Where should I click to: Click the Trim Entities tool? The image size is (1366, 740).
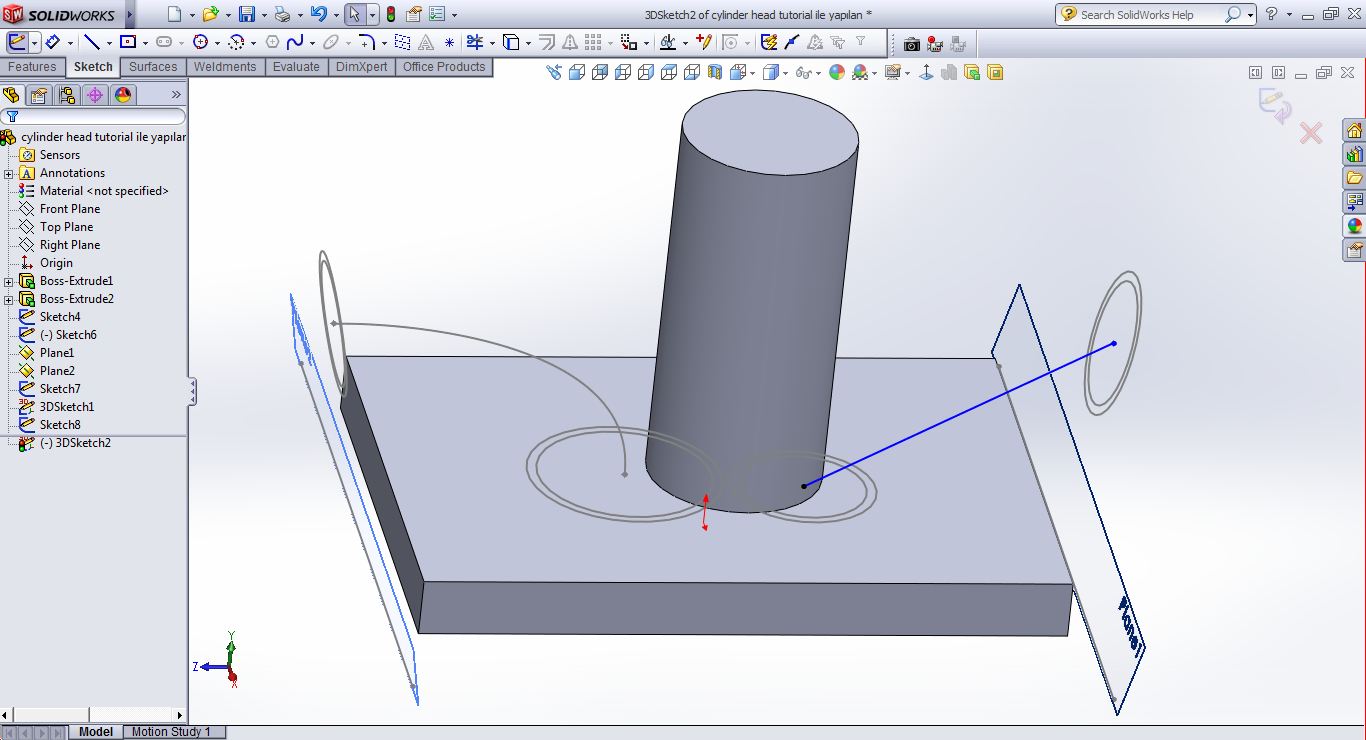click(475, 42)
